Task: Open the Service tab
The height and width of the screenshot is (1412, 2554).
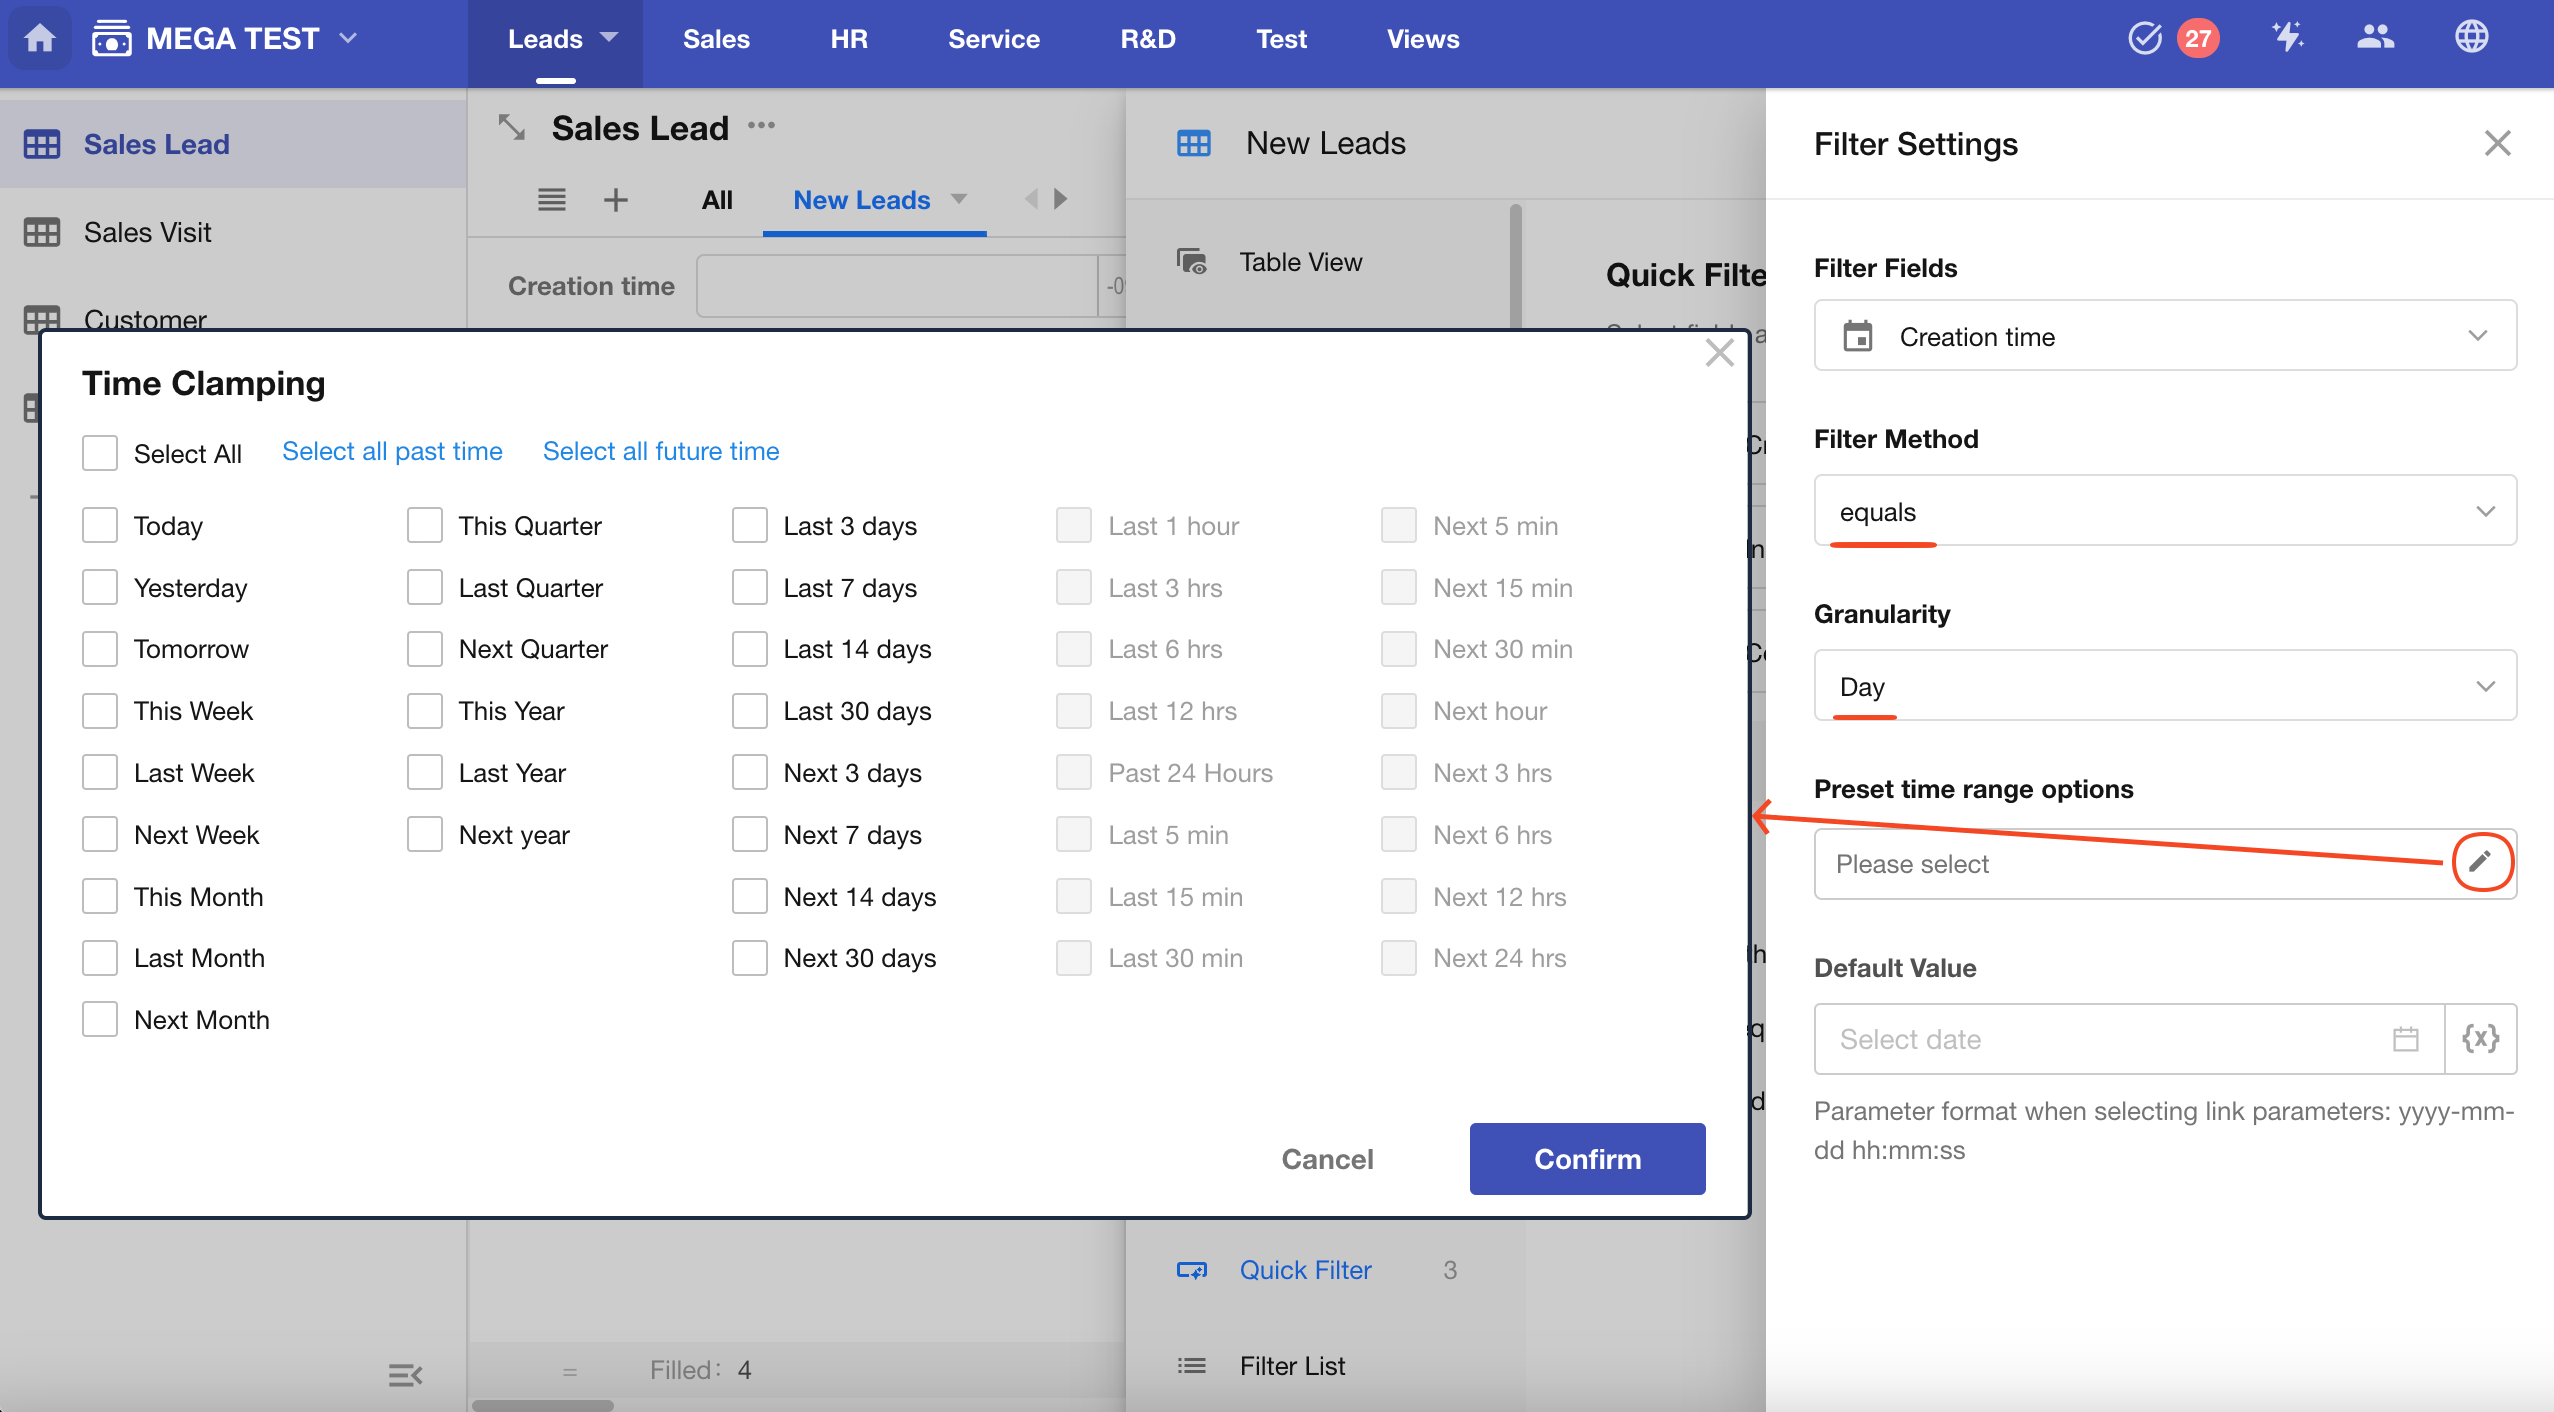Action: (993, 39)
